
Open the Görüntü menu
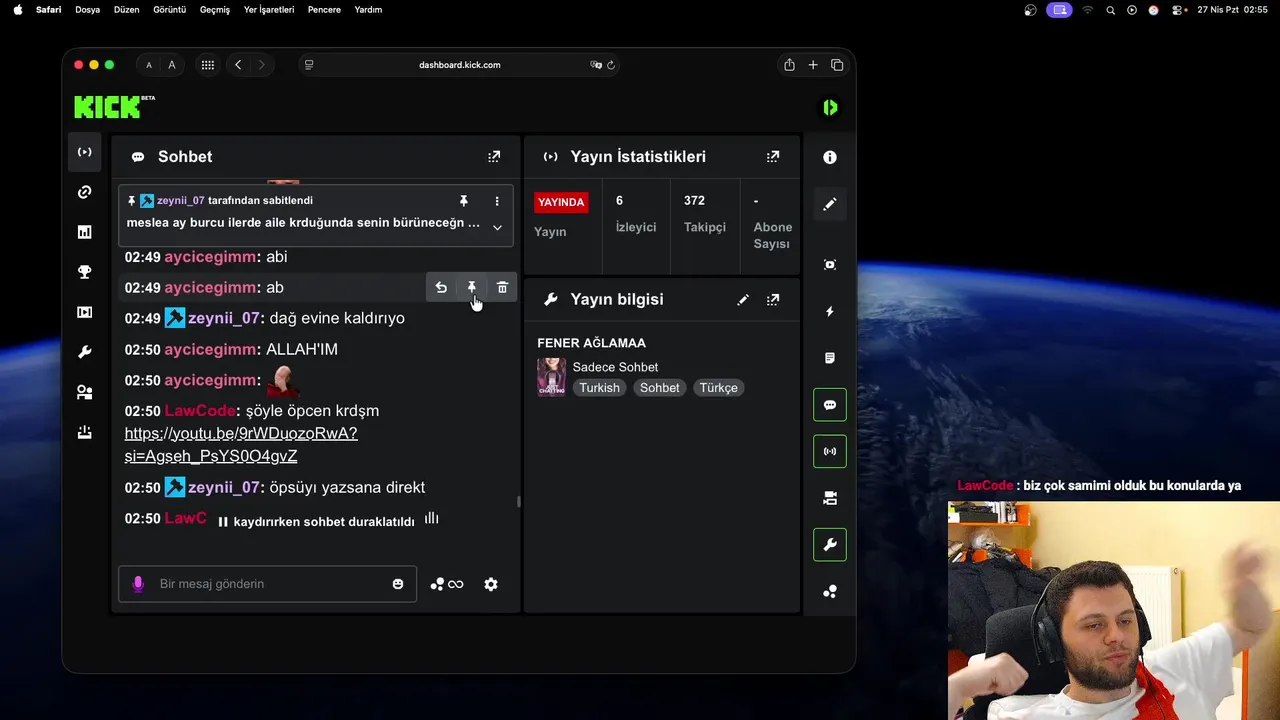point(169,10)
